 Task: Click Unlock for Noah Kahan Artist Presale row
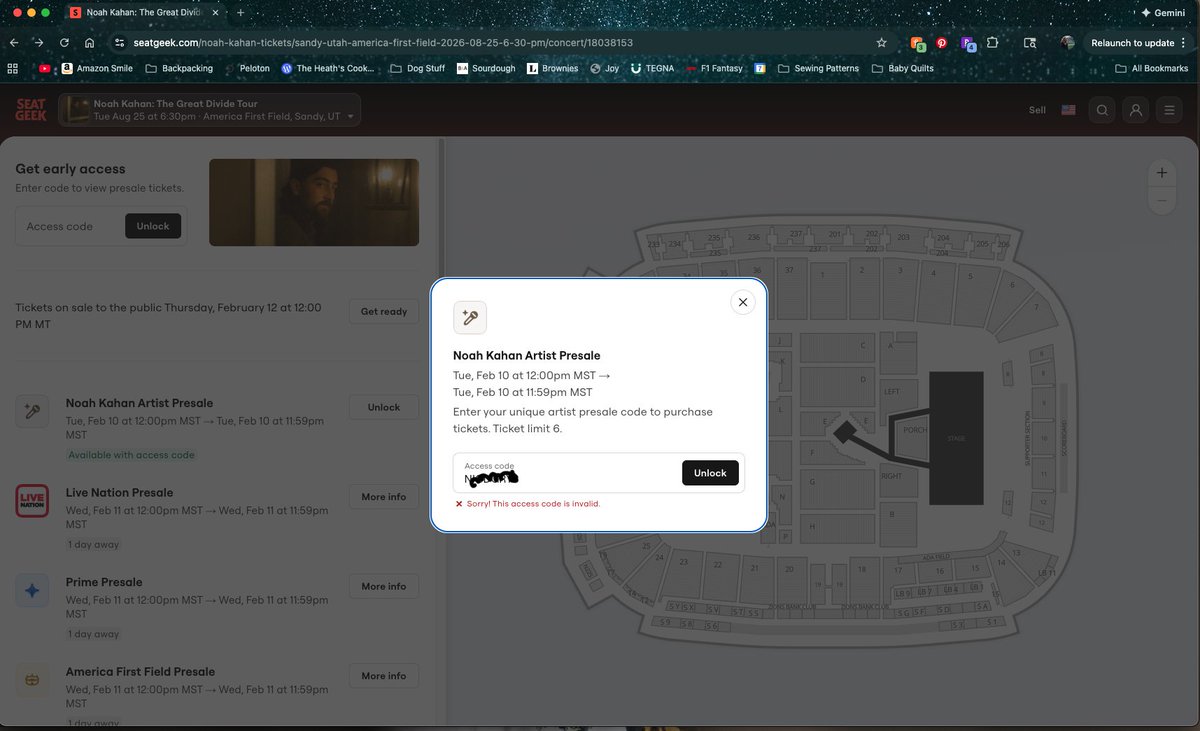pyautogui.click(x=384, y=407)
